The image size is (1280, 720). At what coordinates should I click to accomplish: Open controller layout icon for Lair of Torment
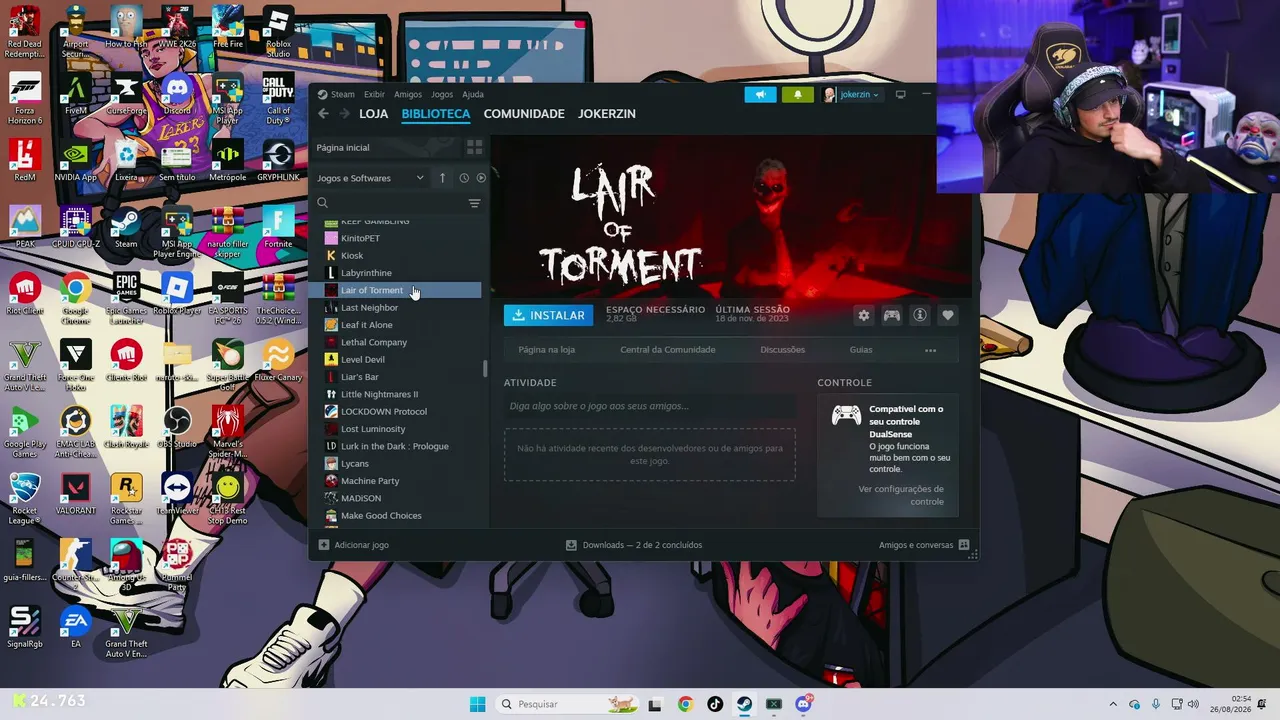892,315
